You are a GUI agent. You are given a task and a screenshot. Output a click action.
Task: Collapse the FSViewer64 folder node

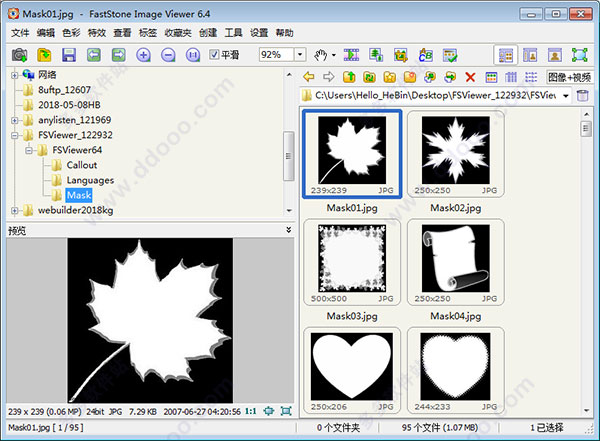pyautogui.click(x=29, y=150)
